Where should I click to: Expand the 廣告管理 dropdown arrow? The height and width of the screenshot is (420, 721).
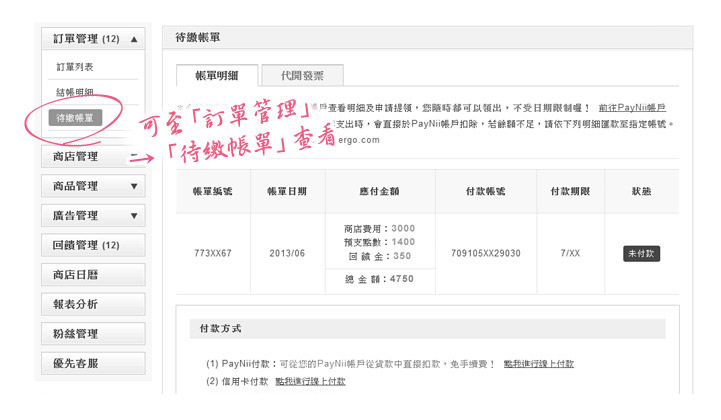(134, 216)
